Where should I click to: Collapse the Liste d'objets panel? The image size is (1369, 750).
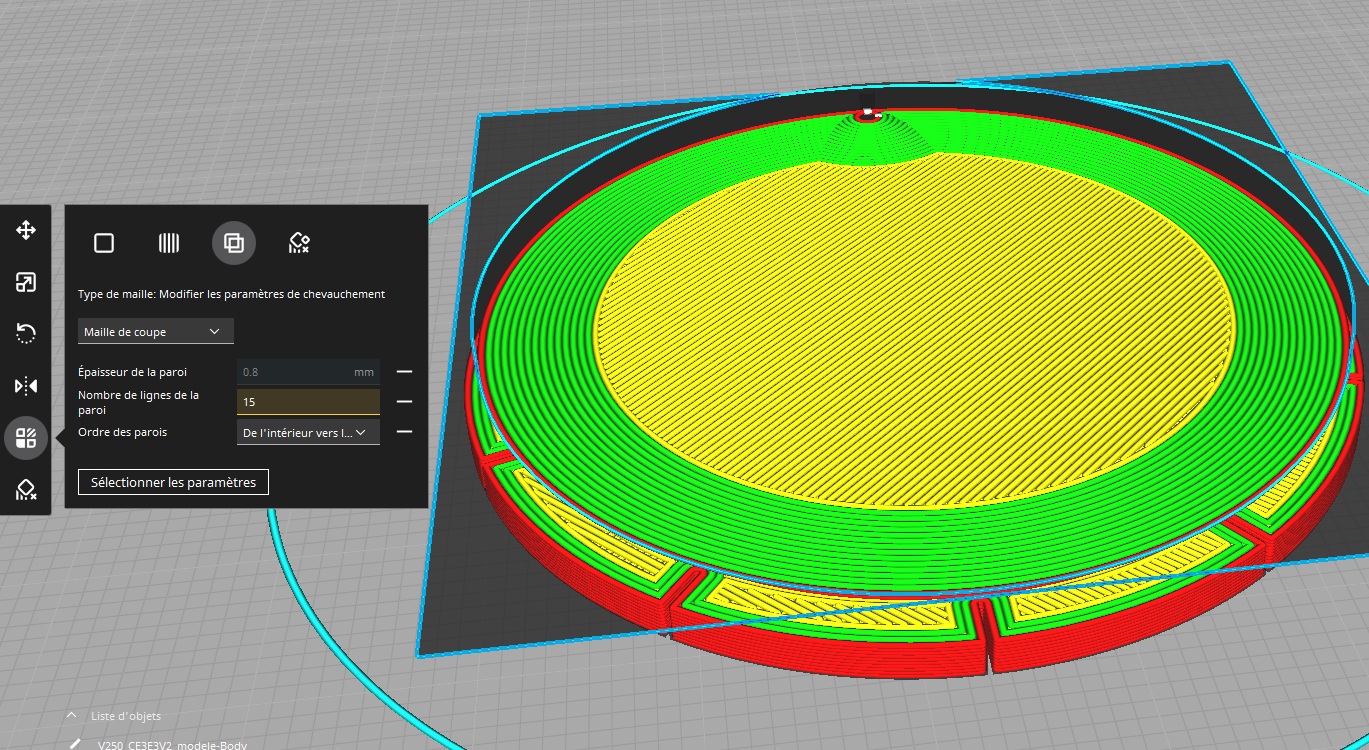point(71,716)
